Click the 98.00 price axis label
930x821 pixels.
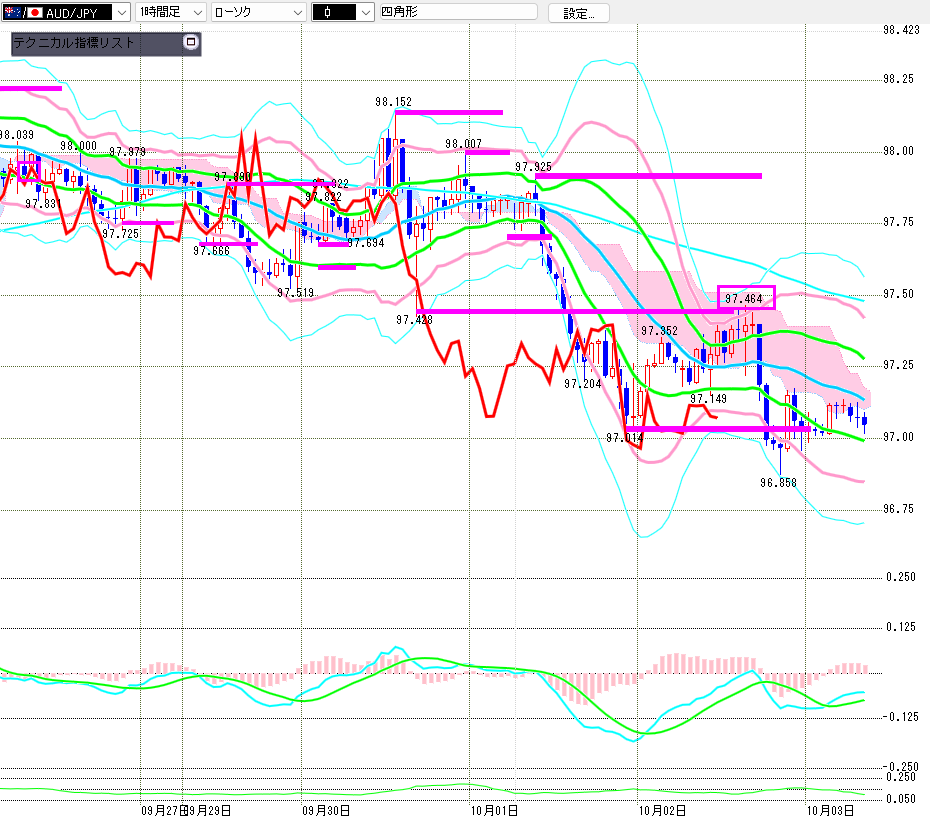(x=898, y=151)
